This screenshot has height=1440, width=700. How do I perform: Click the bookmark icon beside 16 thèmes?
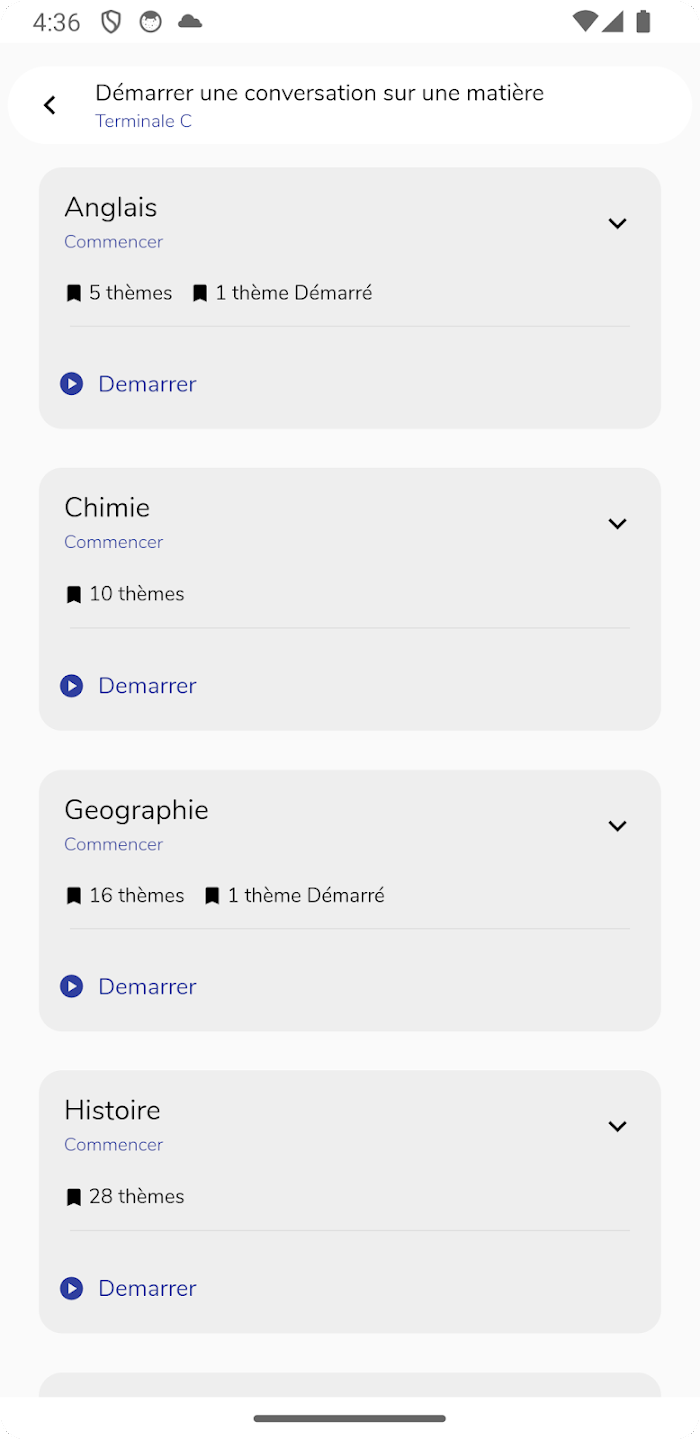point(73,895)
